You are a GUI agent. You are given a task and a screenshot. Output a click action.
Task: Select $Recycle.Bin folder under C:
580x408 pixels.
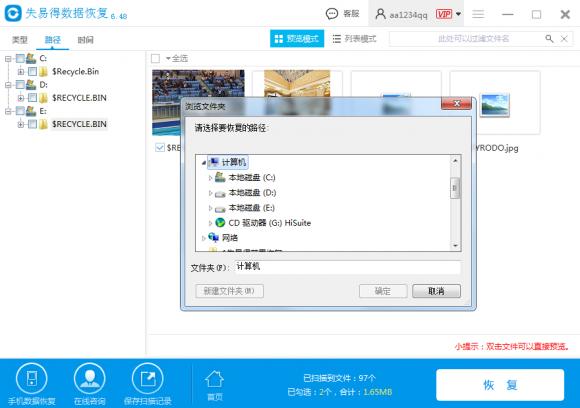tap(75, 71)
